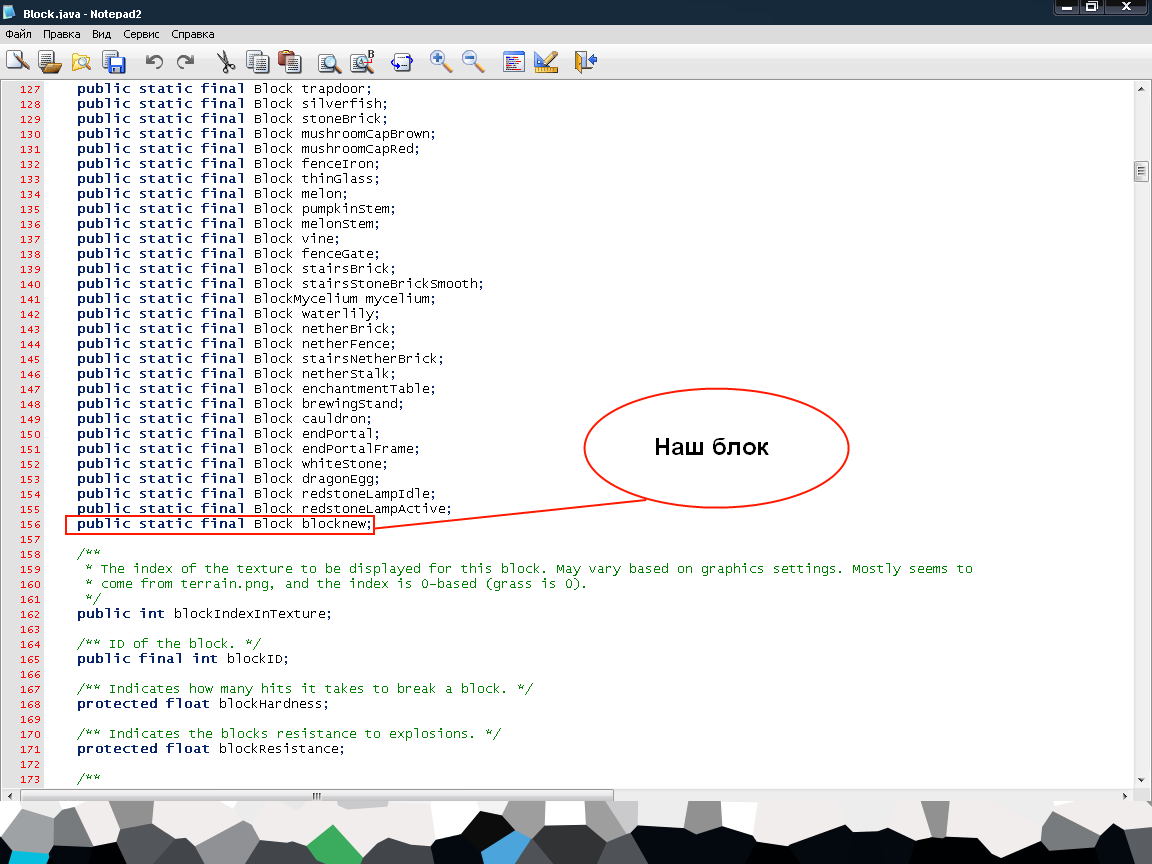
Task: Zoom out using the minus magnifier
Action: [x=473, y=62]
